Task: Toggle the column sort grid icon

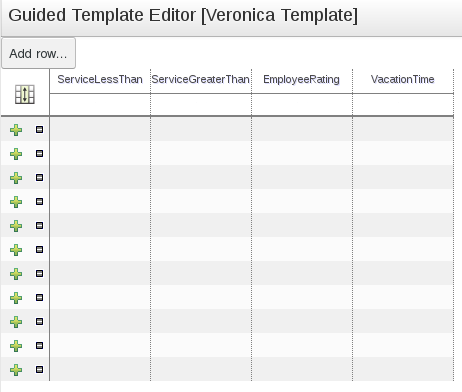Action: tap(25, 94)
